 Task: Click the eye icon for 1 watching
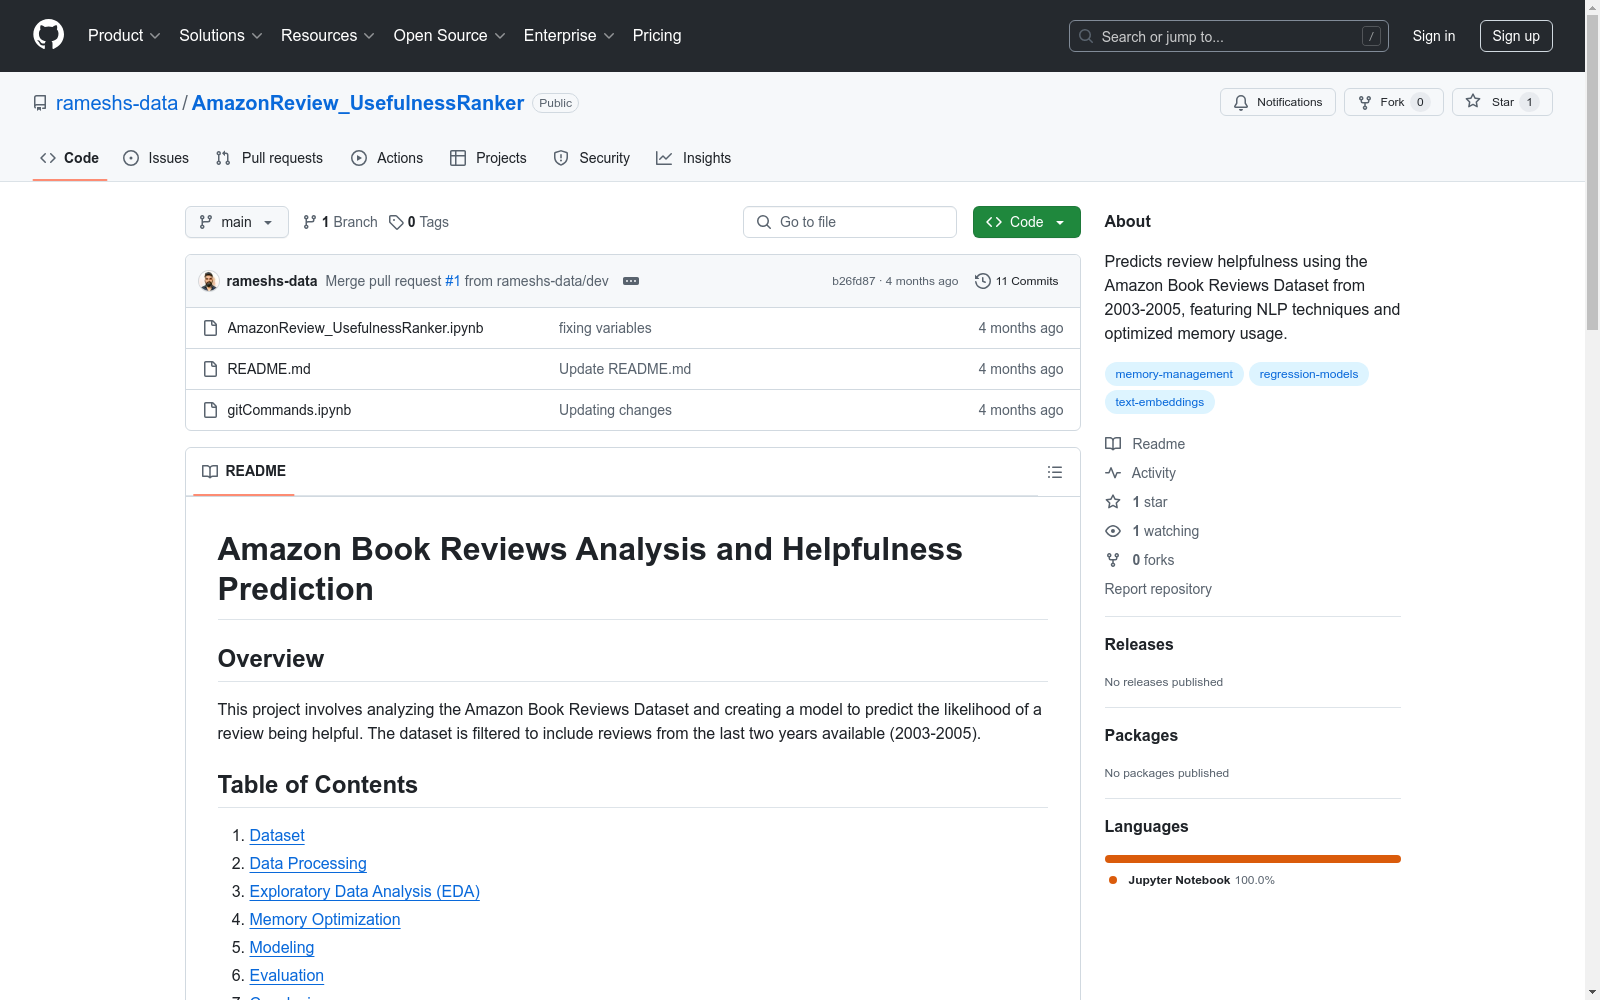[1112, 531]
